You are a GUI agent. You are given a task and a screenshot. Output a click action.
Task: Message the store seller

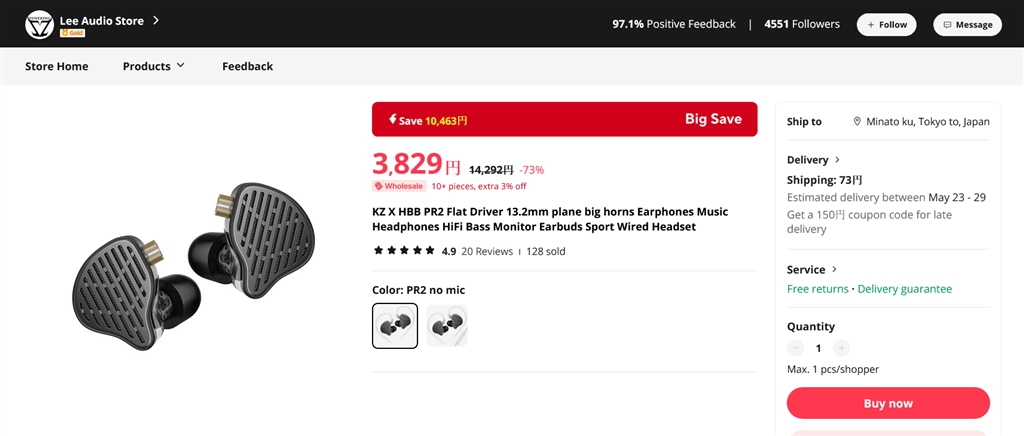coord(967,24)
